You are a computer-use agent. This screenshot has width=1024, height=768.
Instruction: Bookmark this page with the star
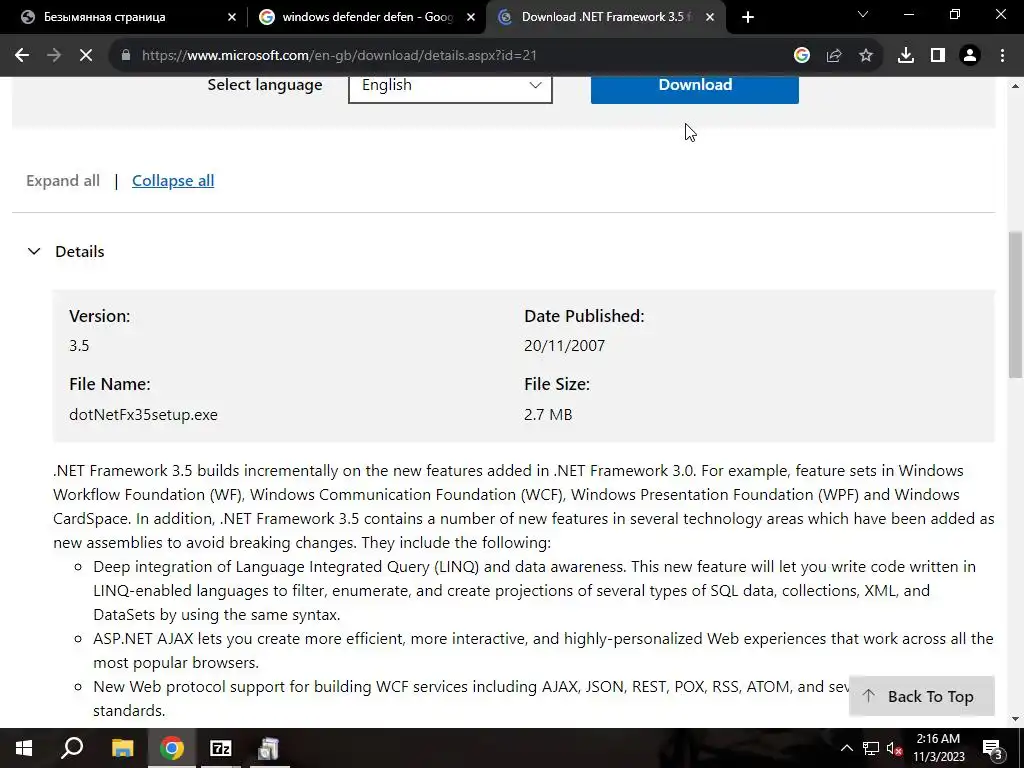click(x=866, y=56)
